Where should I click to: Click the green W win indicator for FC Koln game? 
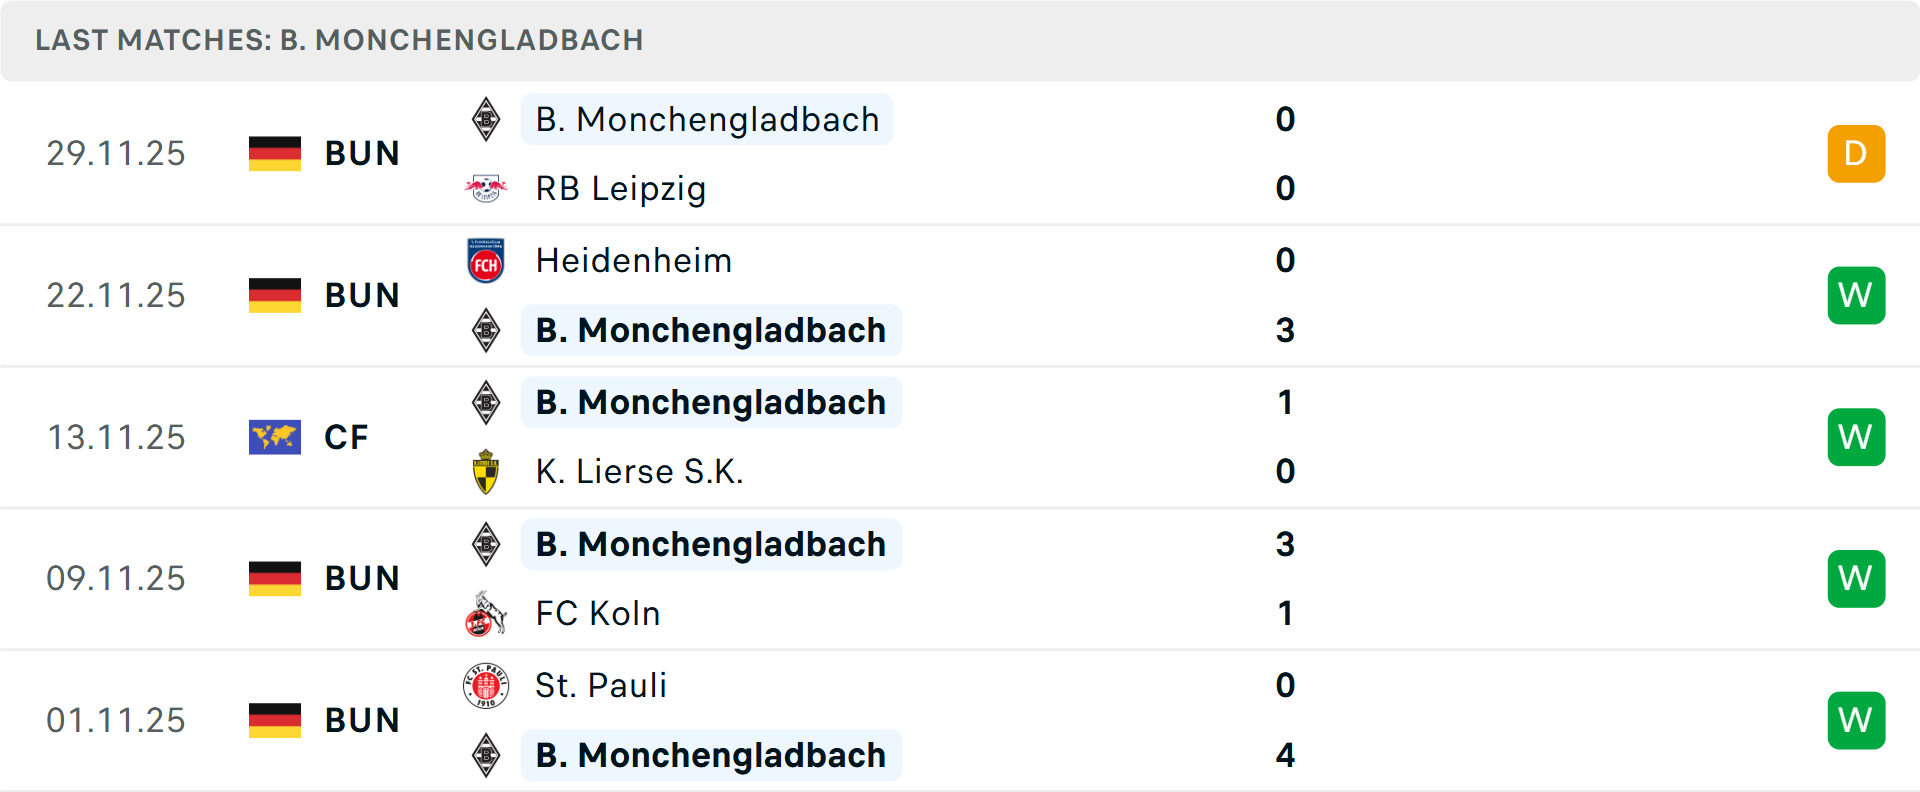tap(1857, 578)
